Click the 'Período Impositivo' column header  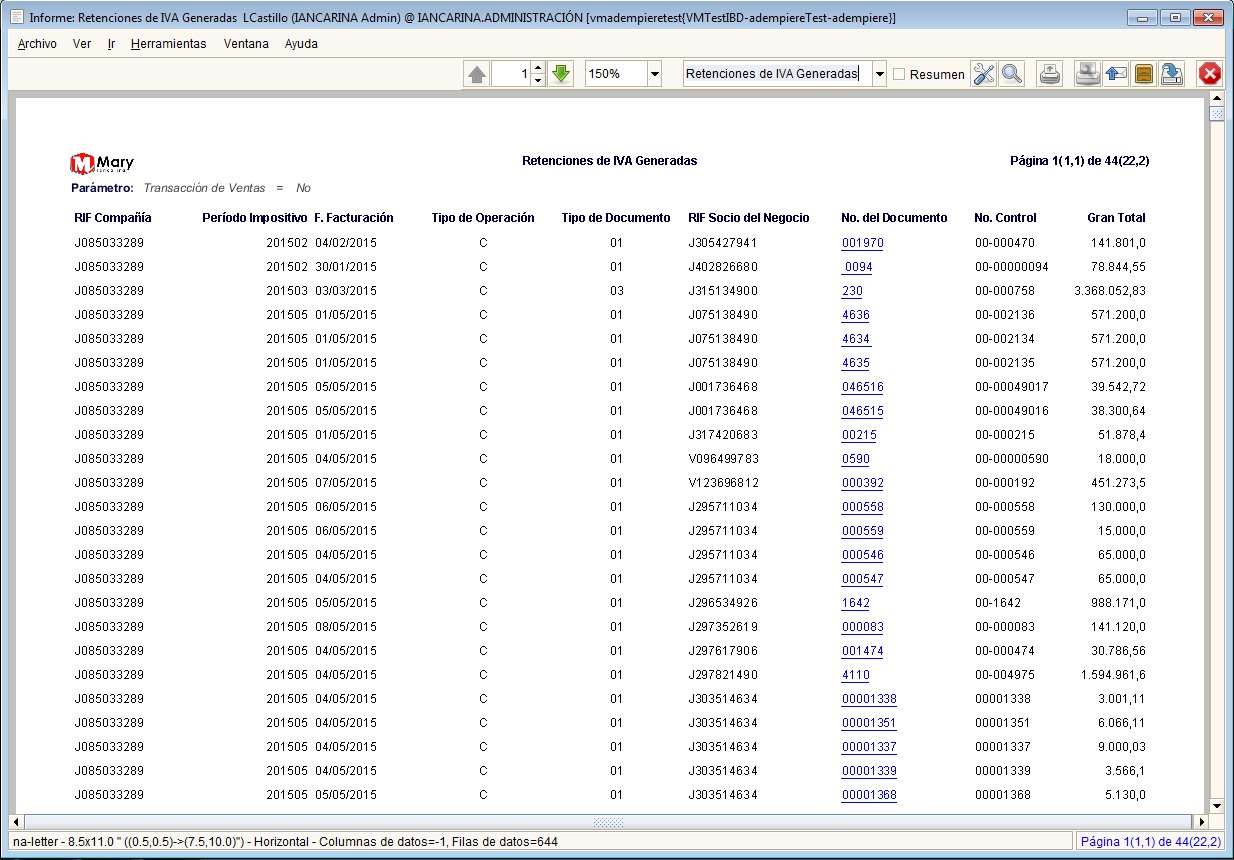(254, 218)
